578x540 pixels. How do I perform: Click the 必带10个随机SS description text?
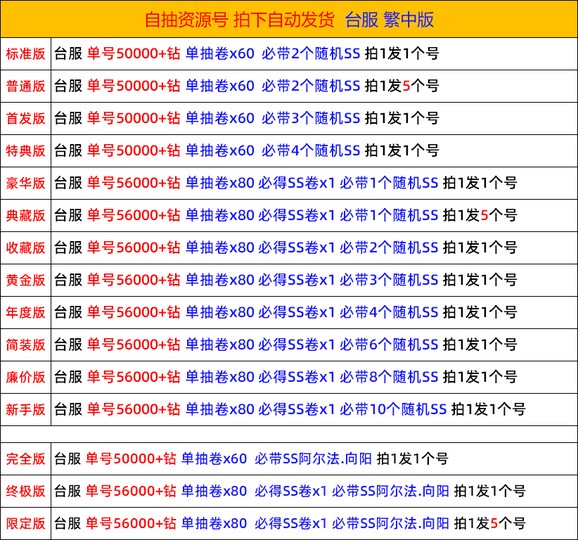(x=393, y=409)
